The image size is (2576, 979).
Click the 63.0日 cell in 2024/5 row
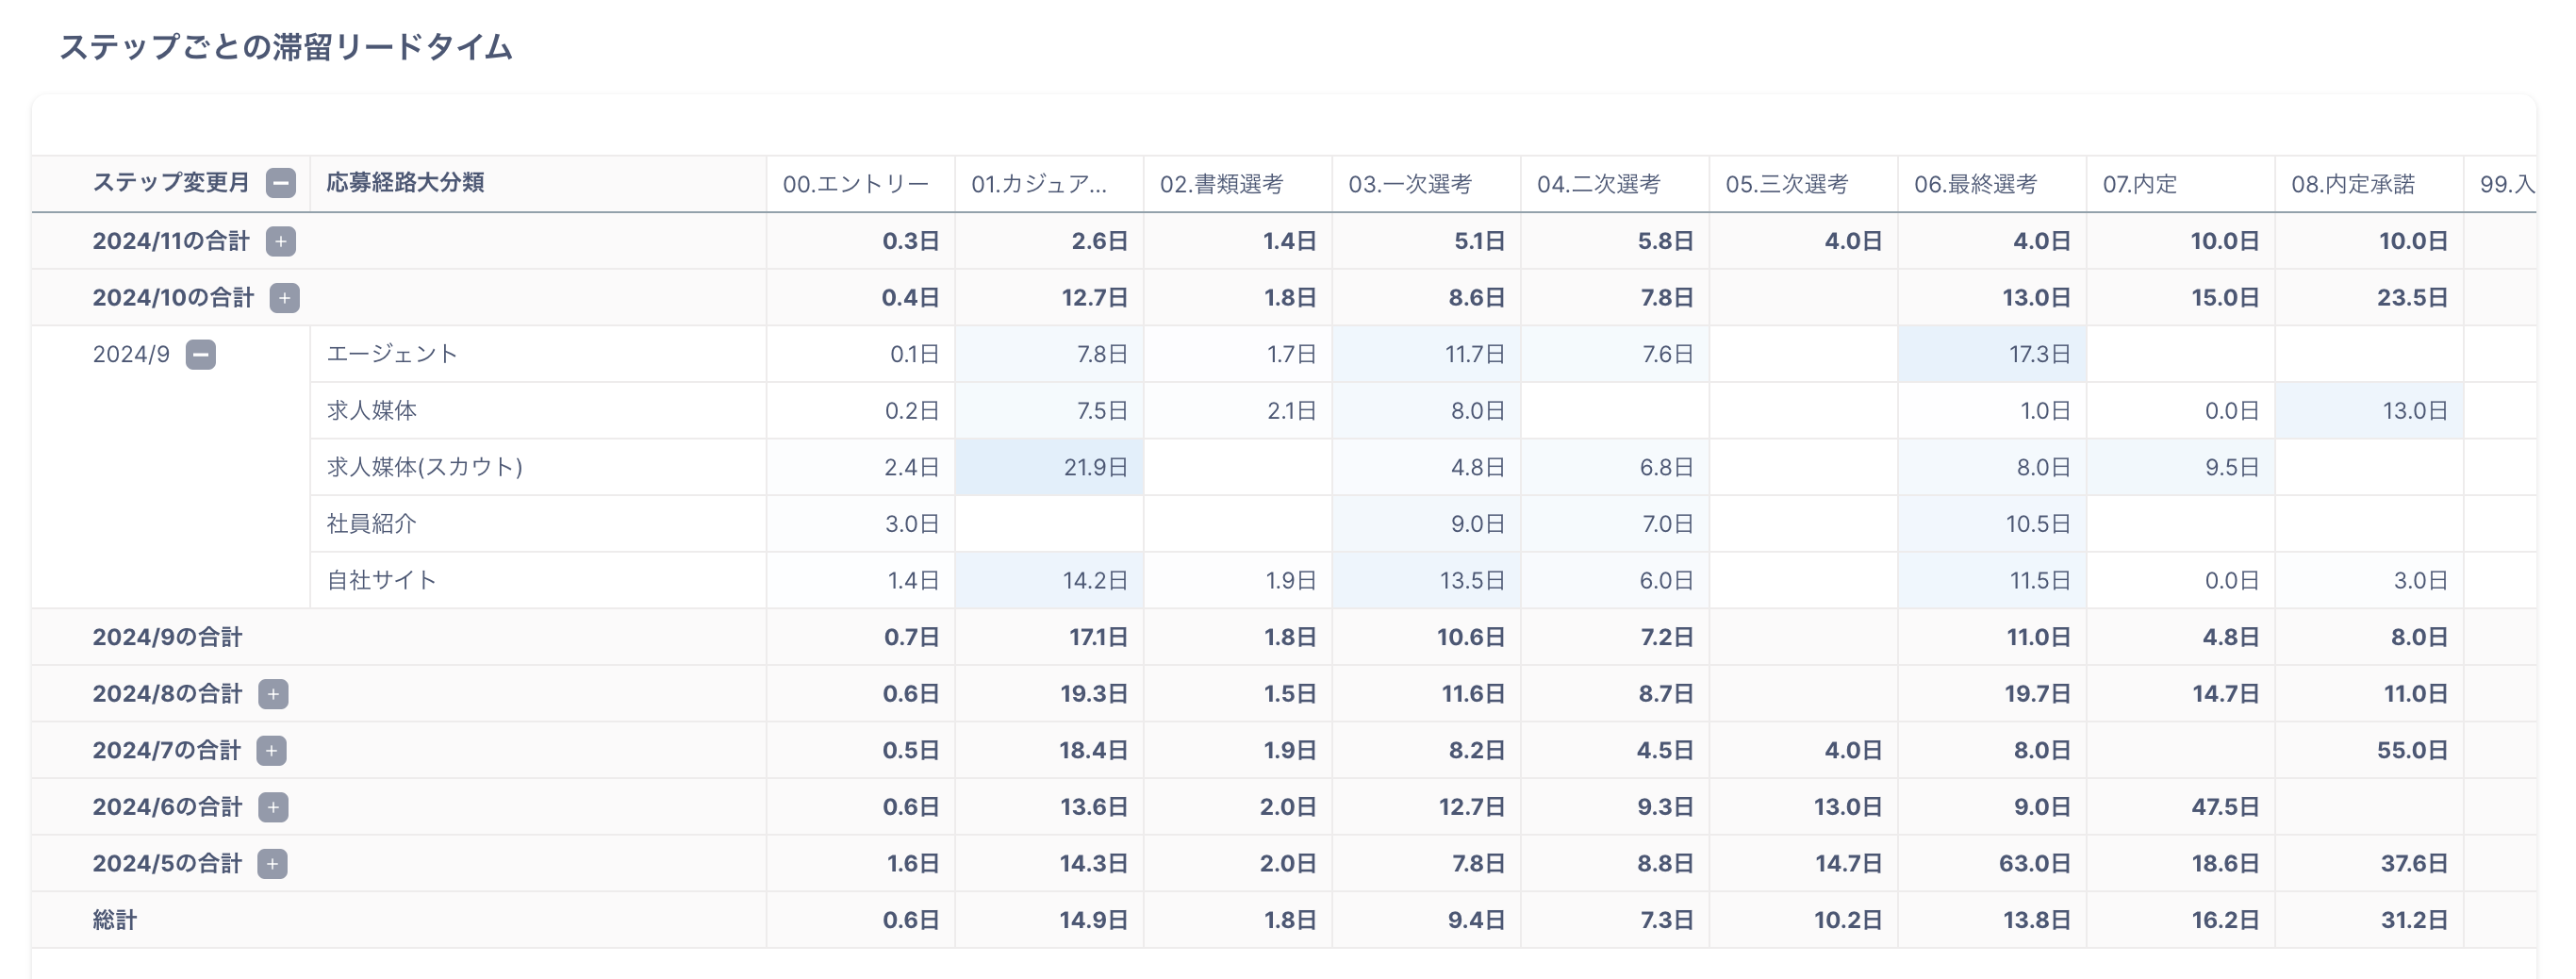(2034, 864)
